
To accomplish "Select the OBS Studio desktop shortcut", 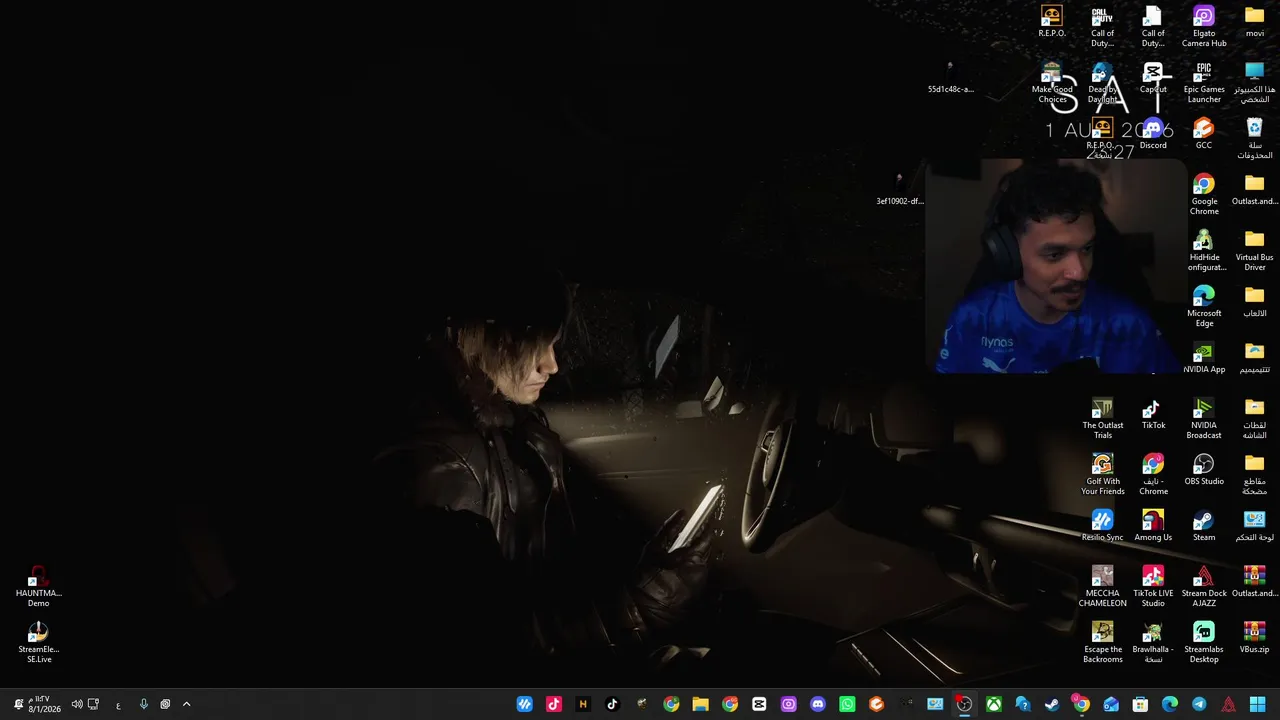I will 1204,470.
